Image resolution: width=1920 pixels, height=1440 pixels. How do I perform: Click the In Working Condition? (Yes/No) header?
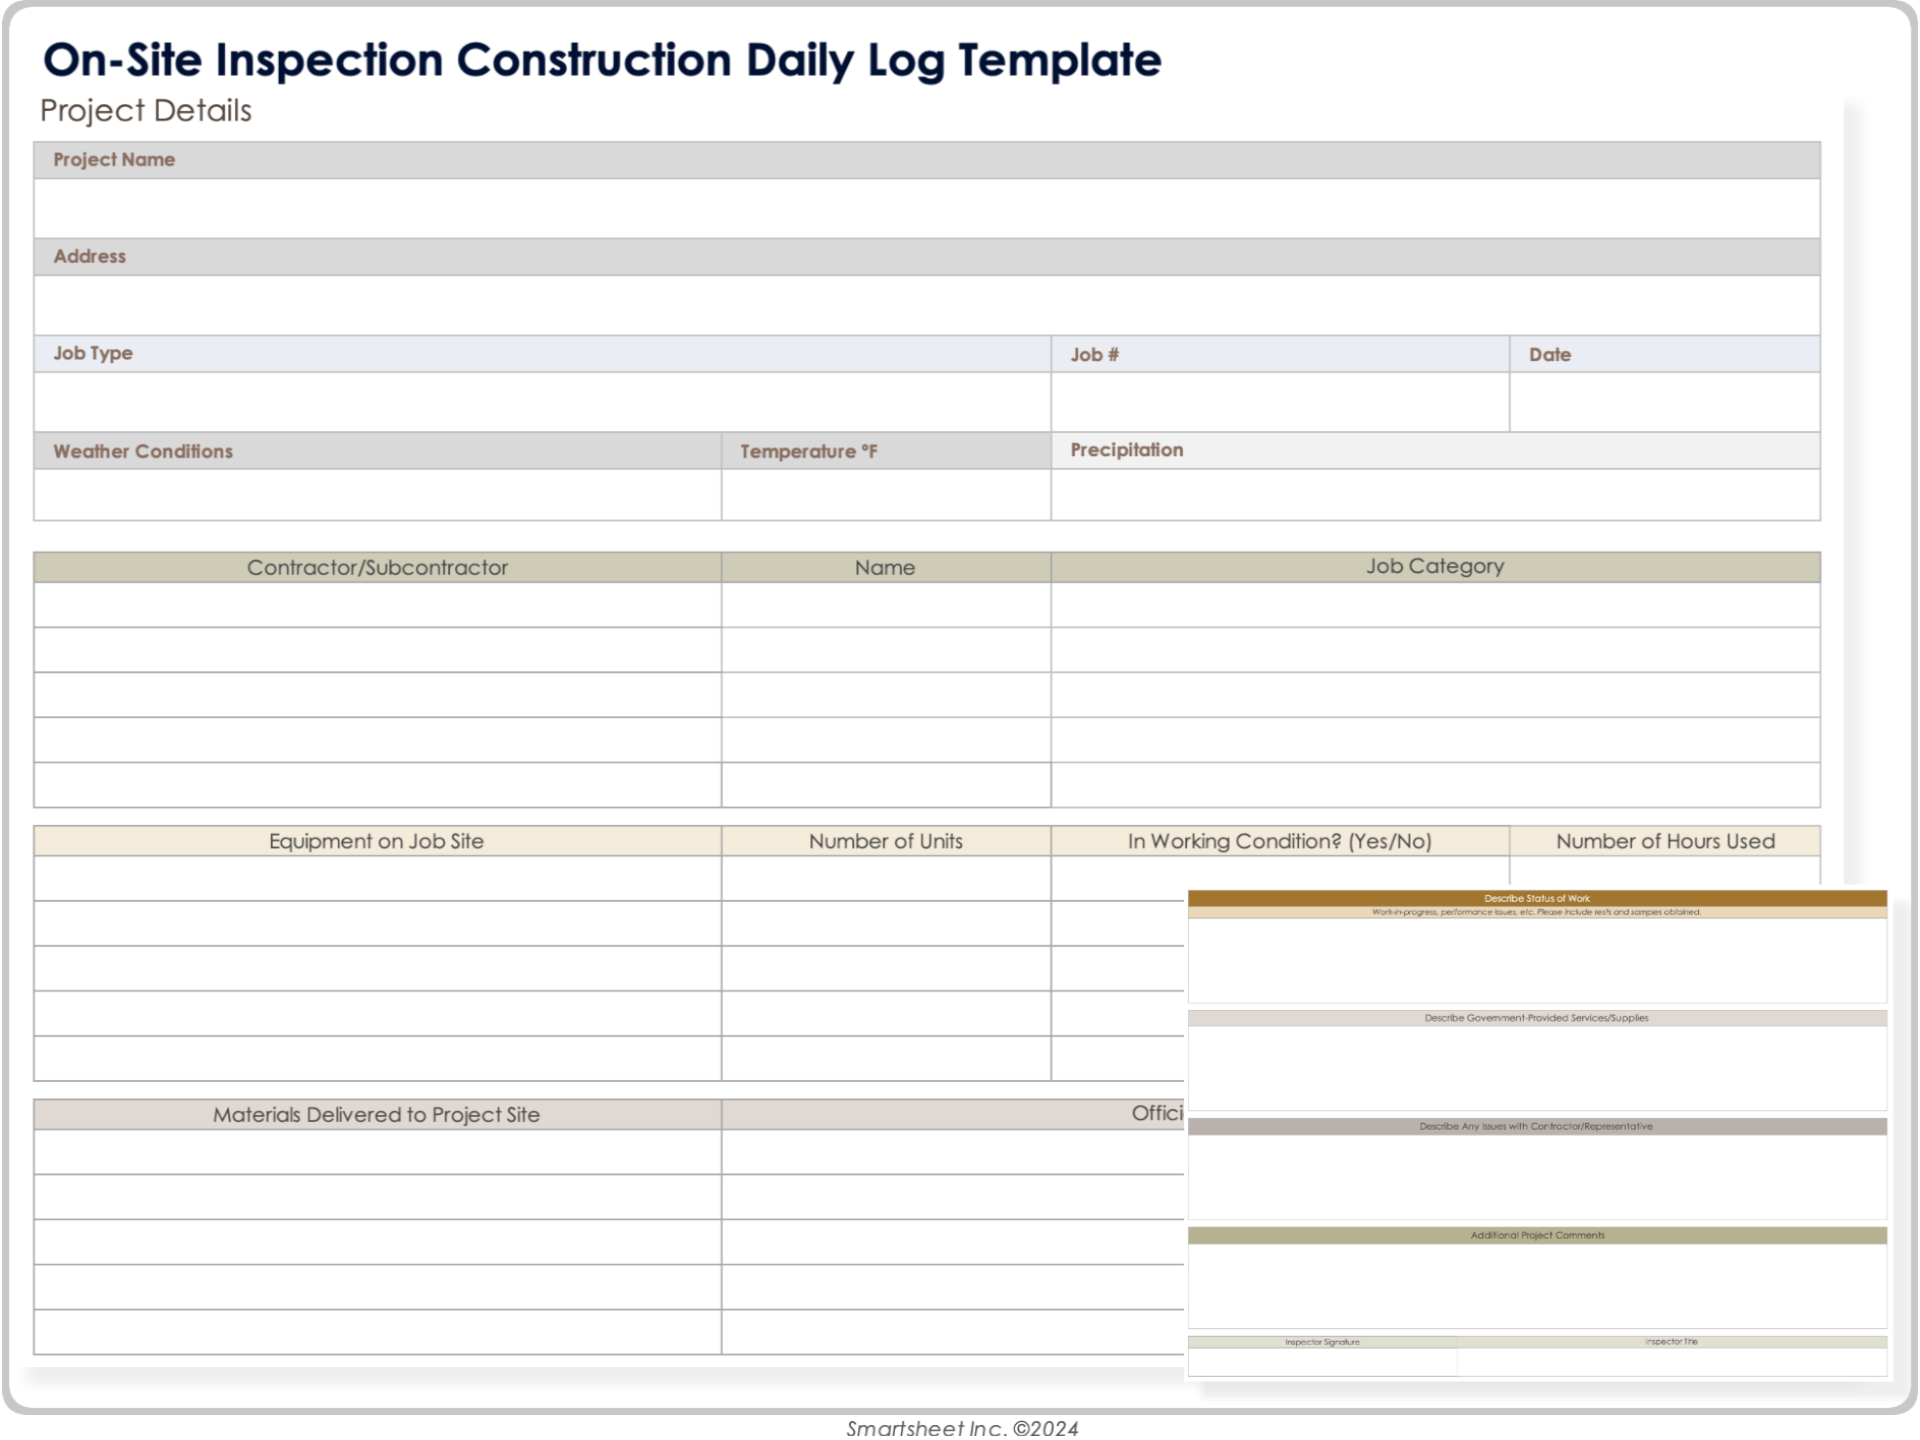(x=1279, y=841)
